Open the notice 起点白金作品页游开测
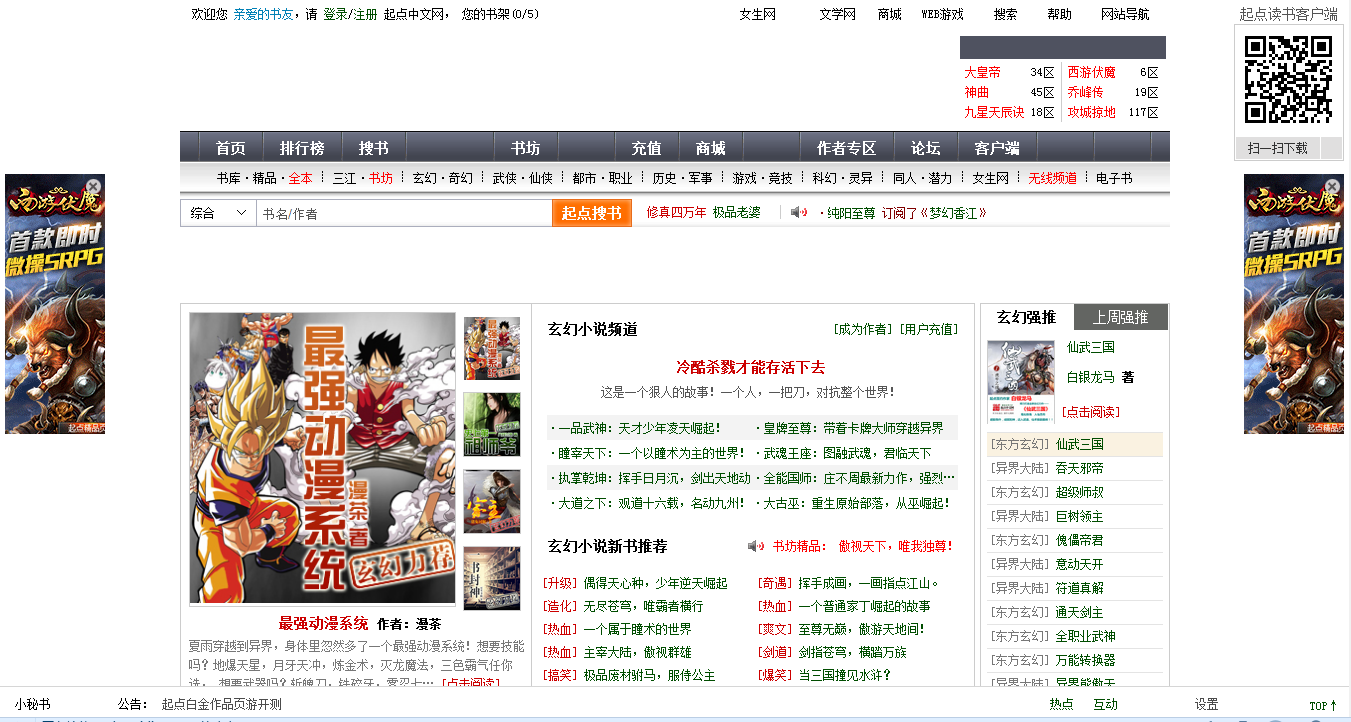The image size is (1351, 722). point(222,704)
